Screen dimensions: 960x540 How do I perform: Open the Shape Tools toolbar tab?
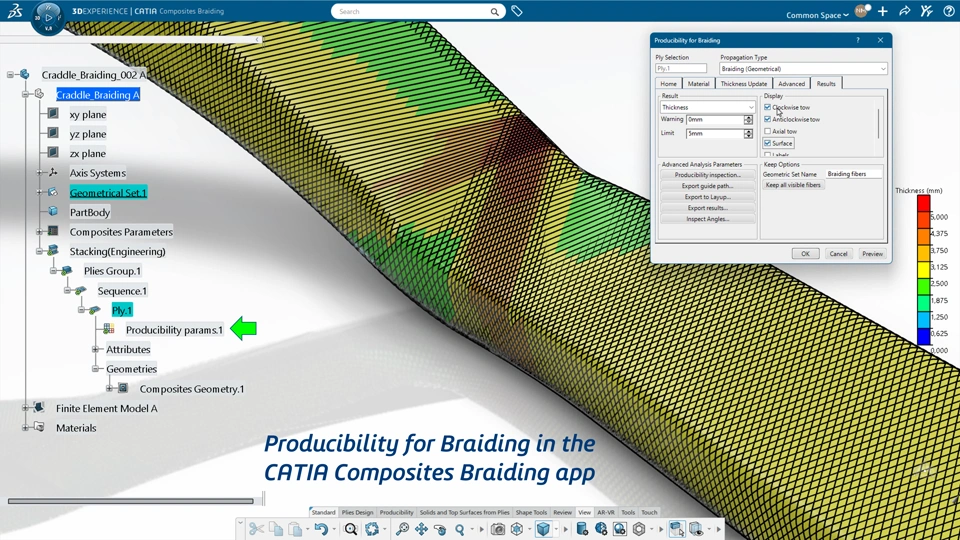point(531,512)
